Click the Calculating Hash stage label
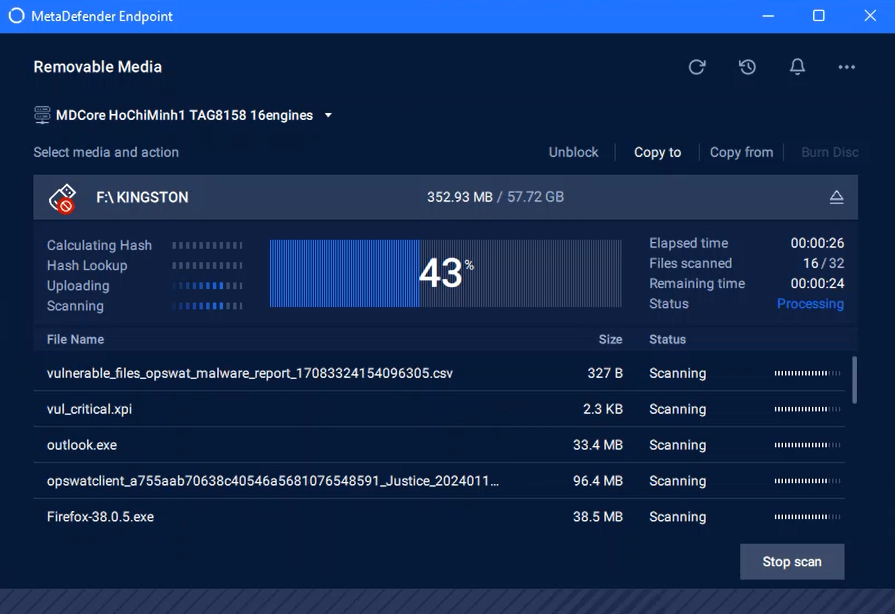Viewport: 895px width, 614px height. coord(99,245)
